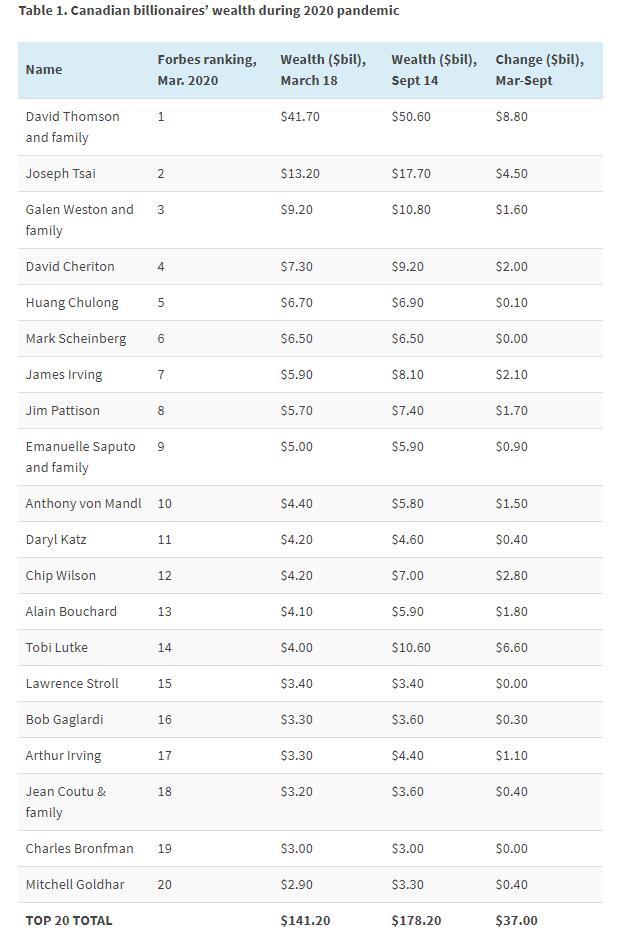Select the TOP 20 TOTAL label
The width and height of the screenshot is (619, 932).
pos(69,921)
